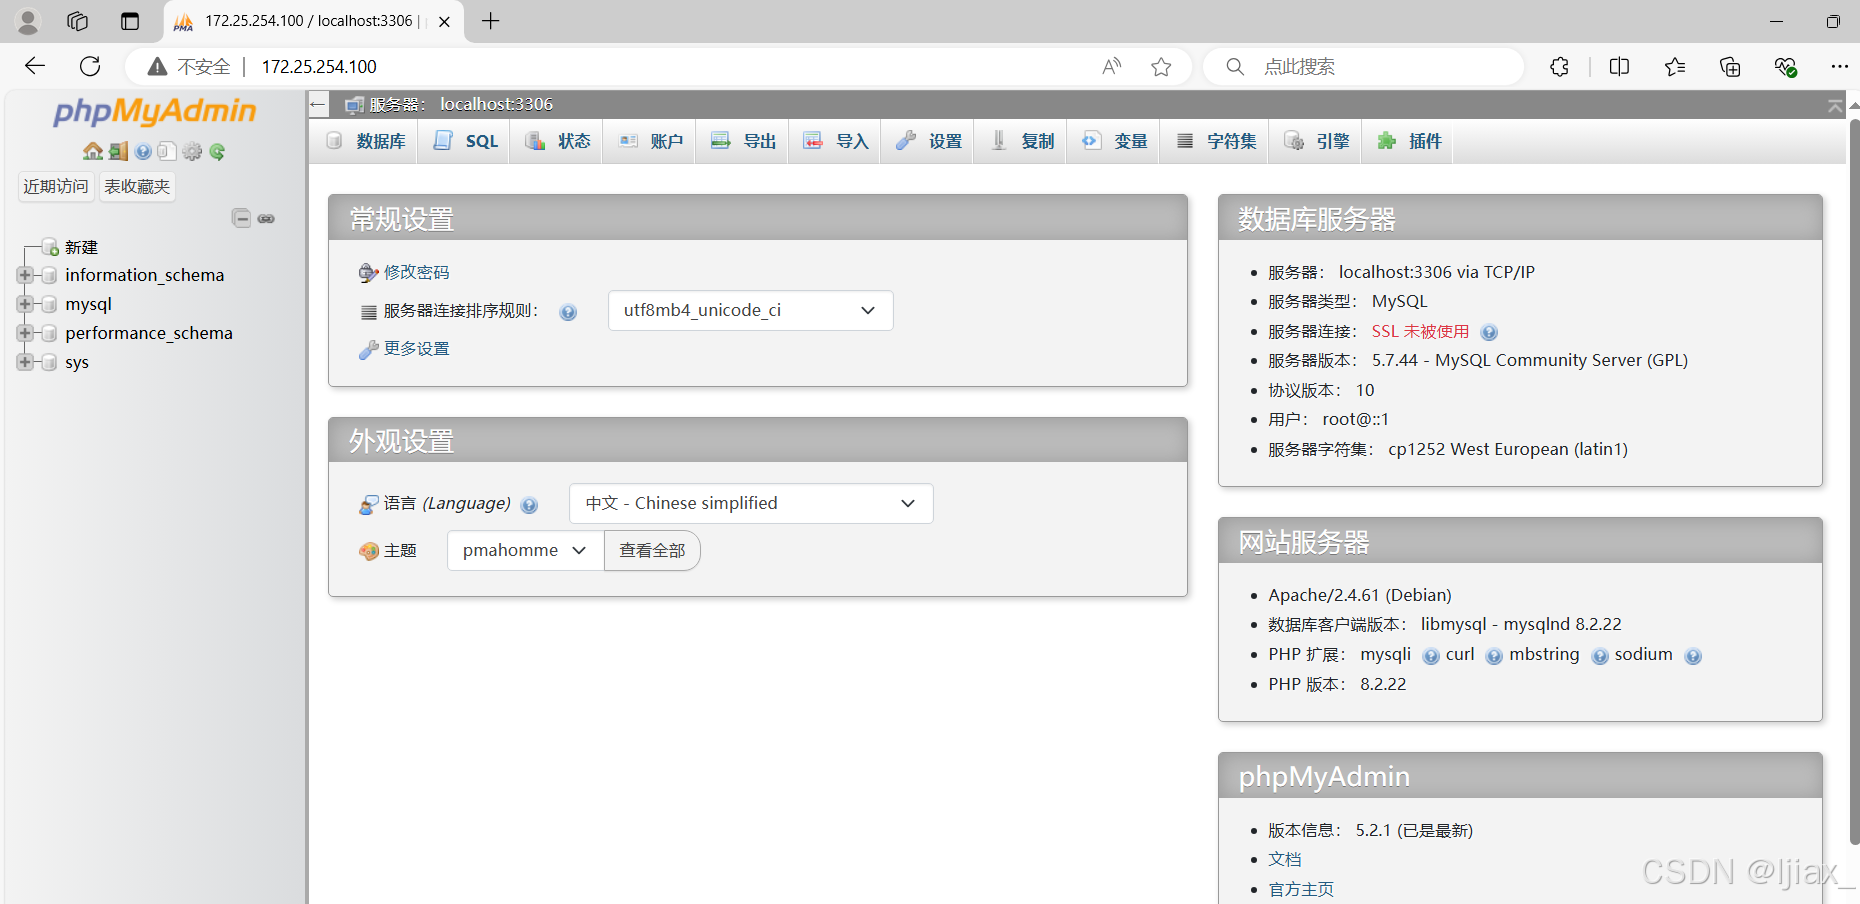Open the 复制 replication tab
This screenshot has width=1860, height=904.
[1022, 141]
